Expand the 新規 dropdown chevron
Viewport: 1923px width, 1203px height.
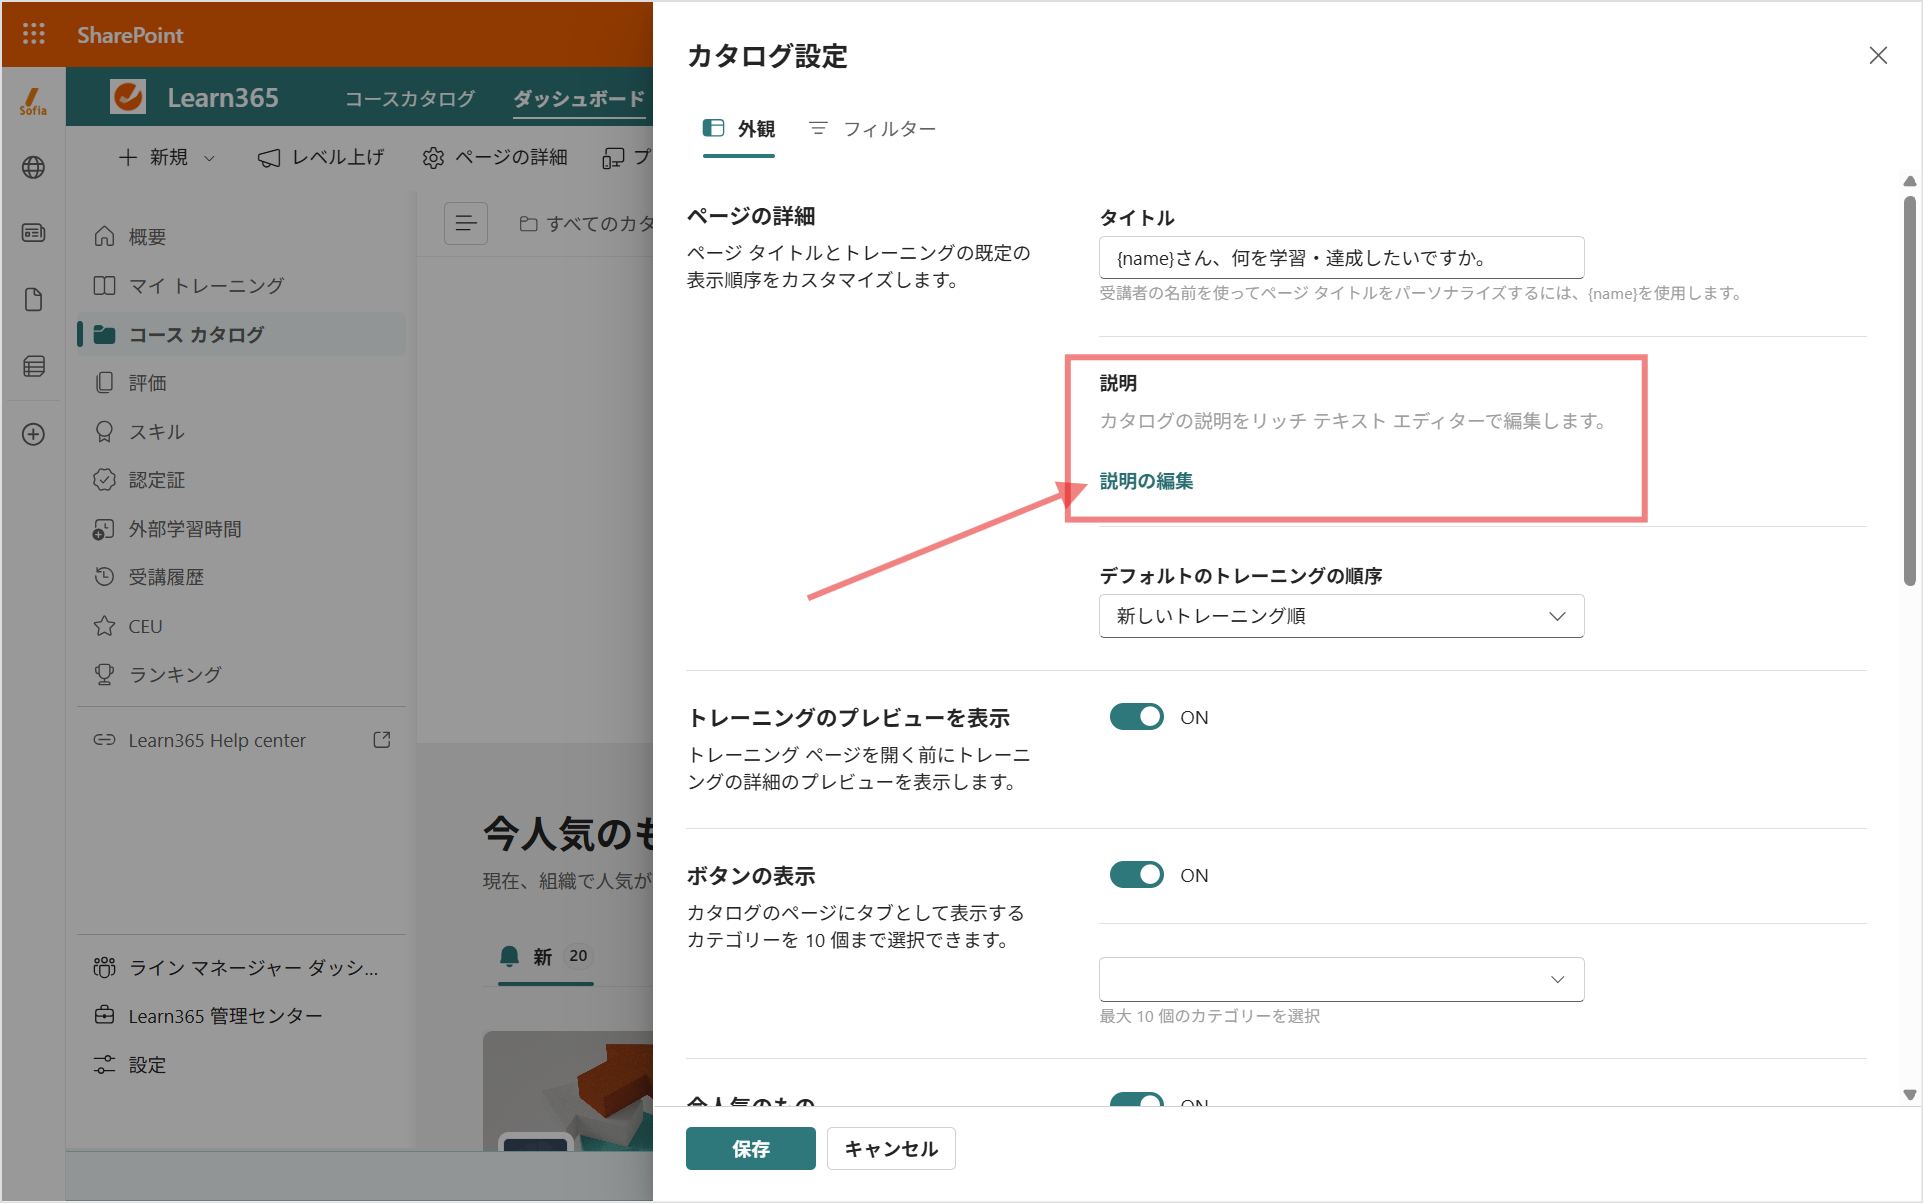(x=209, y=158)
